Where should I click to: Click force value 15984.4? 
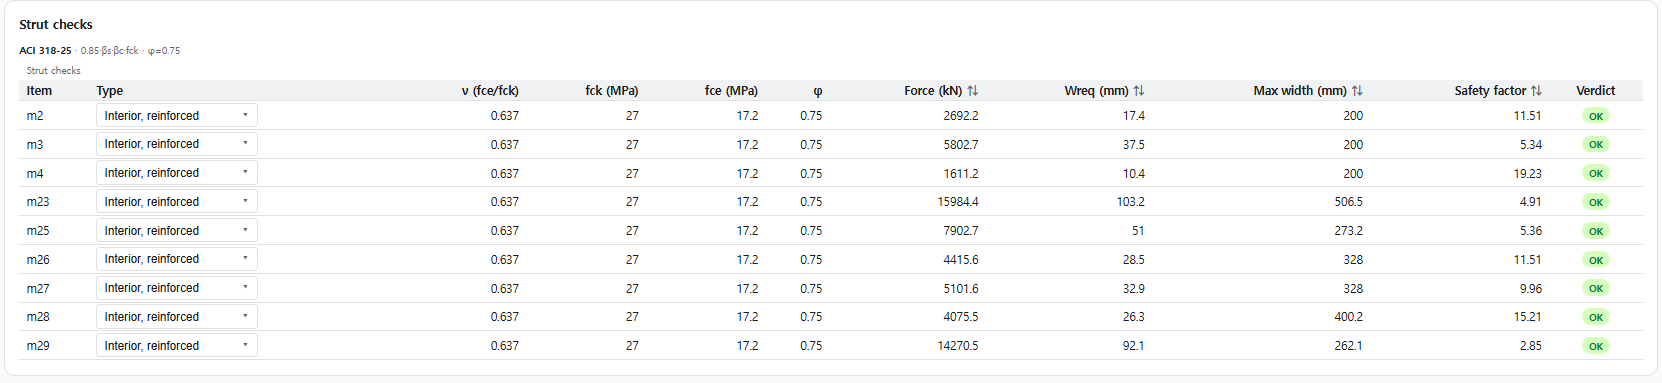958,202
